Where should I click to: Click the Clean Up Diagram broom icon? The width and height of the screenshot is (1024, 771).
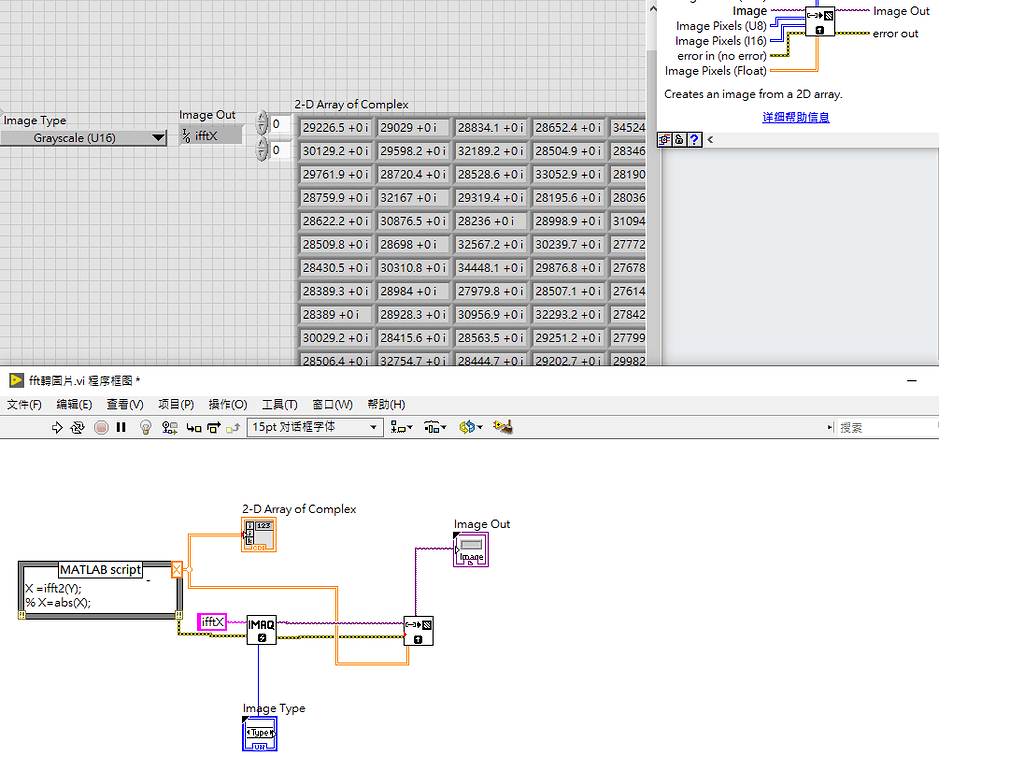[x=503, y=428]
